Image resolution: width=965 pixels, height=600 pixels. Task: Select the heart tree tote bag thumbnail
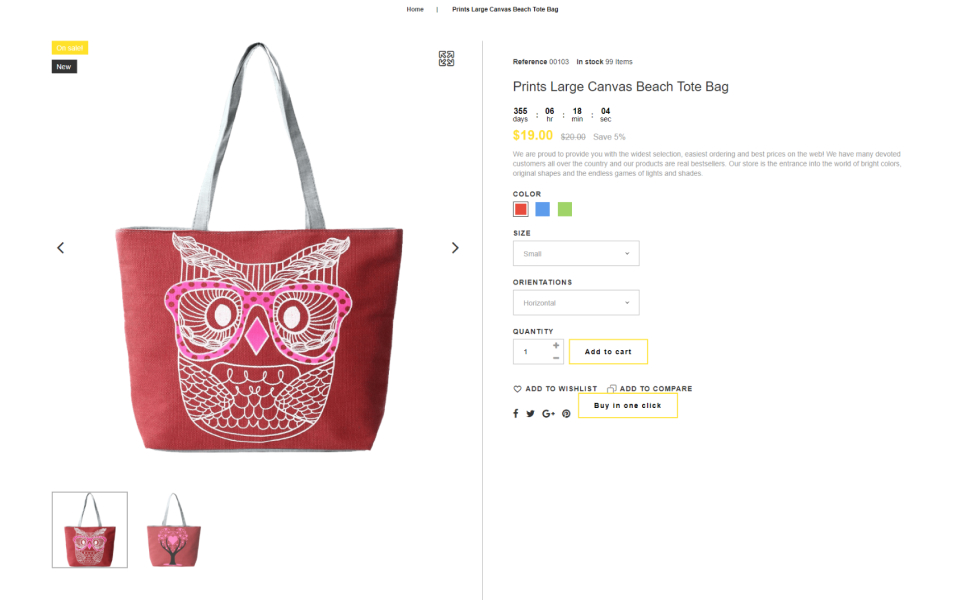(x=174, y=530)
